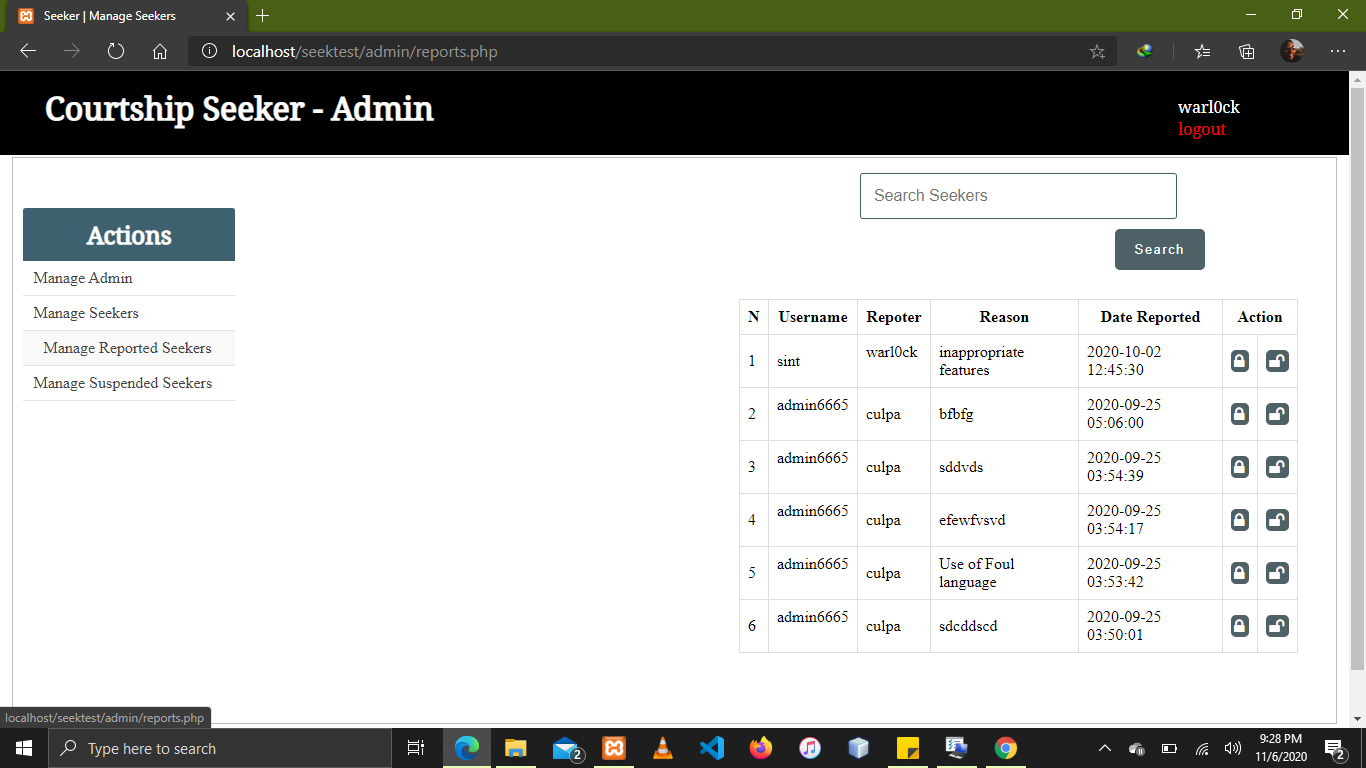Open a new browser tab
The height and width of the screenshot is (768, 1366).
pyautogui.click(x=263, y=16)
